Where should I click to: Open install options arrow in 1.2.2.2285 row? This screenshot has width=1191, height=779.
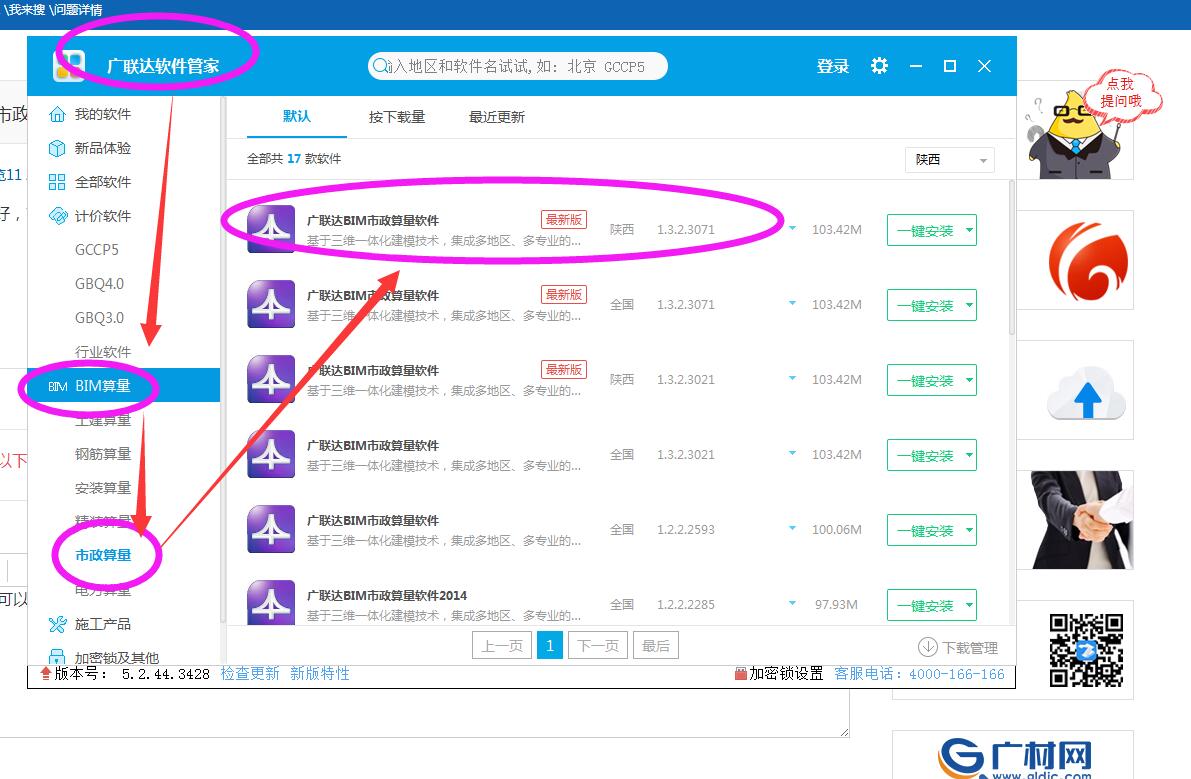969,605
